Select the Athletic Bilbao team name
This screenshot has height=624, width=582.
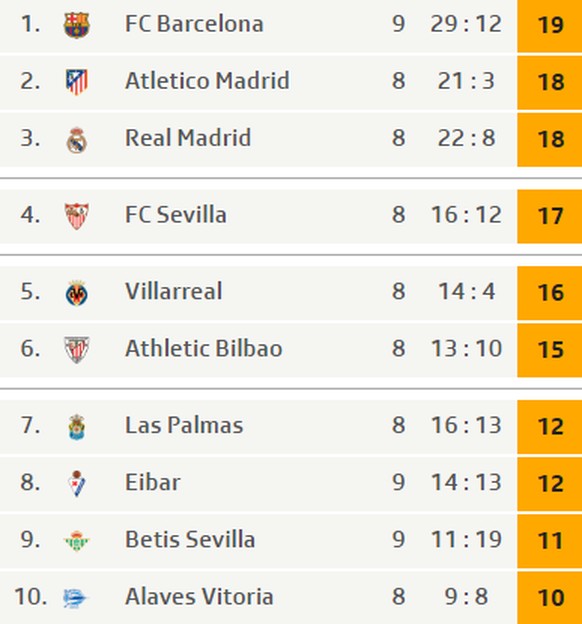click(x=204, y=348)
